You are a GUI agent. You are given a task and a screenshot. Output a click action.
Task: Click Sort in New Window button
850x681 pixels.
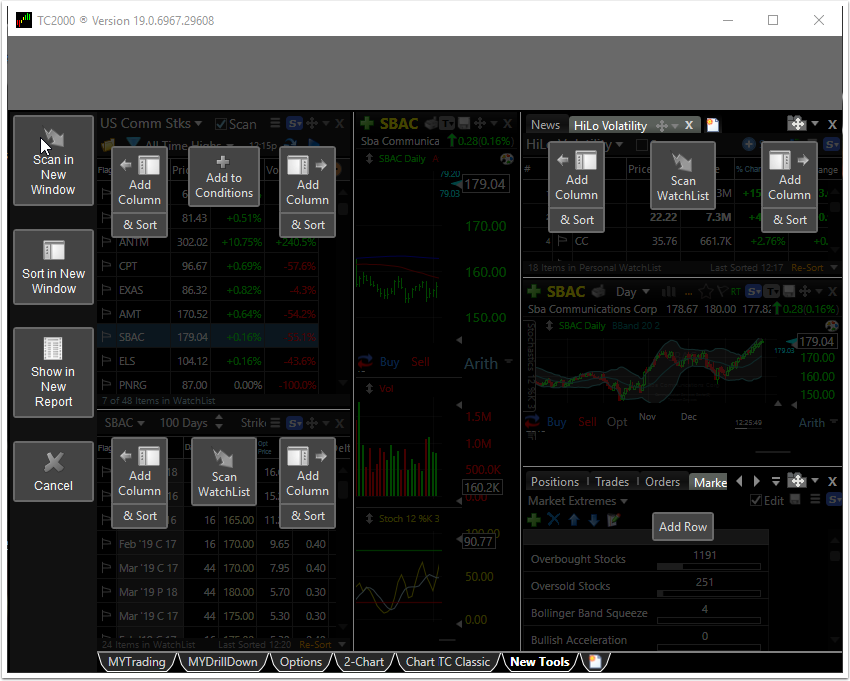coord(53,267)
